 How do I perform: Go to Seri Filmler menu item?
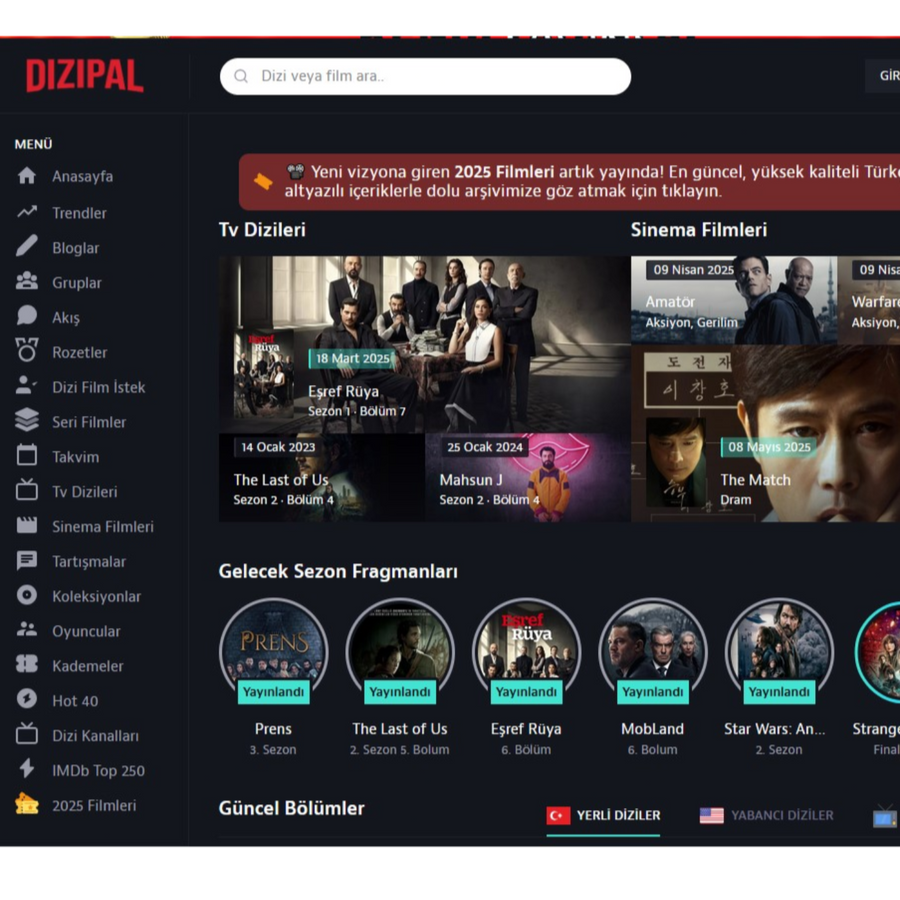[x=89, y=422]
